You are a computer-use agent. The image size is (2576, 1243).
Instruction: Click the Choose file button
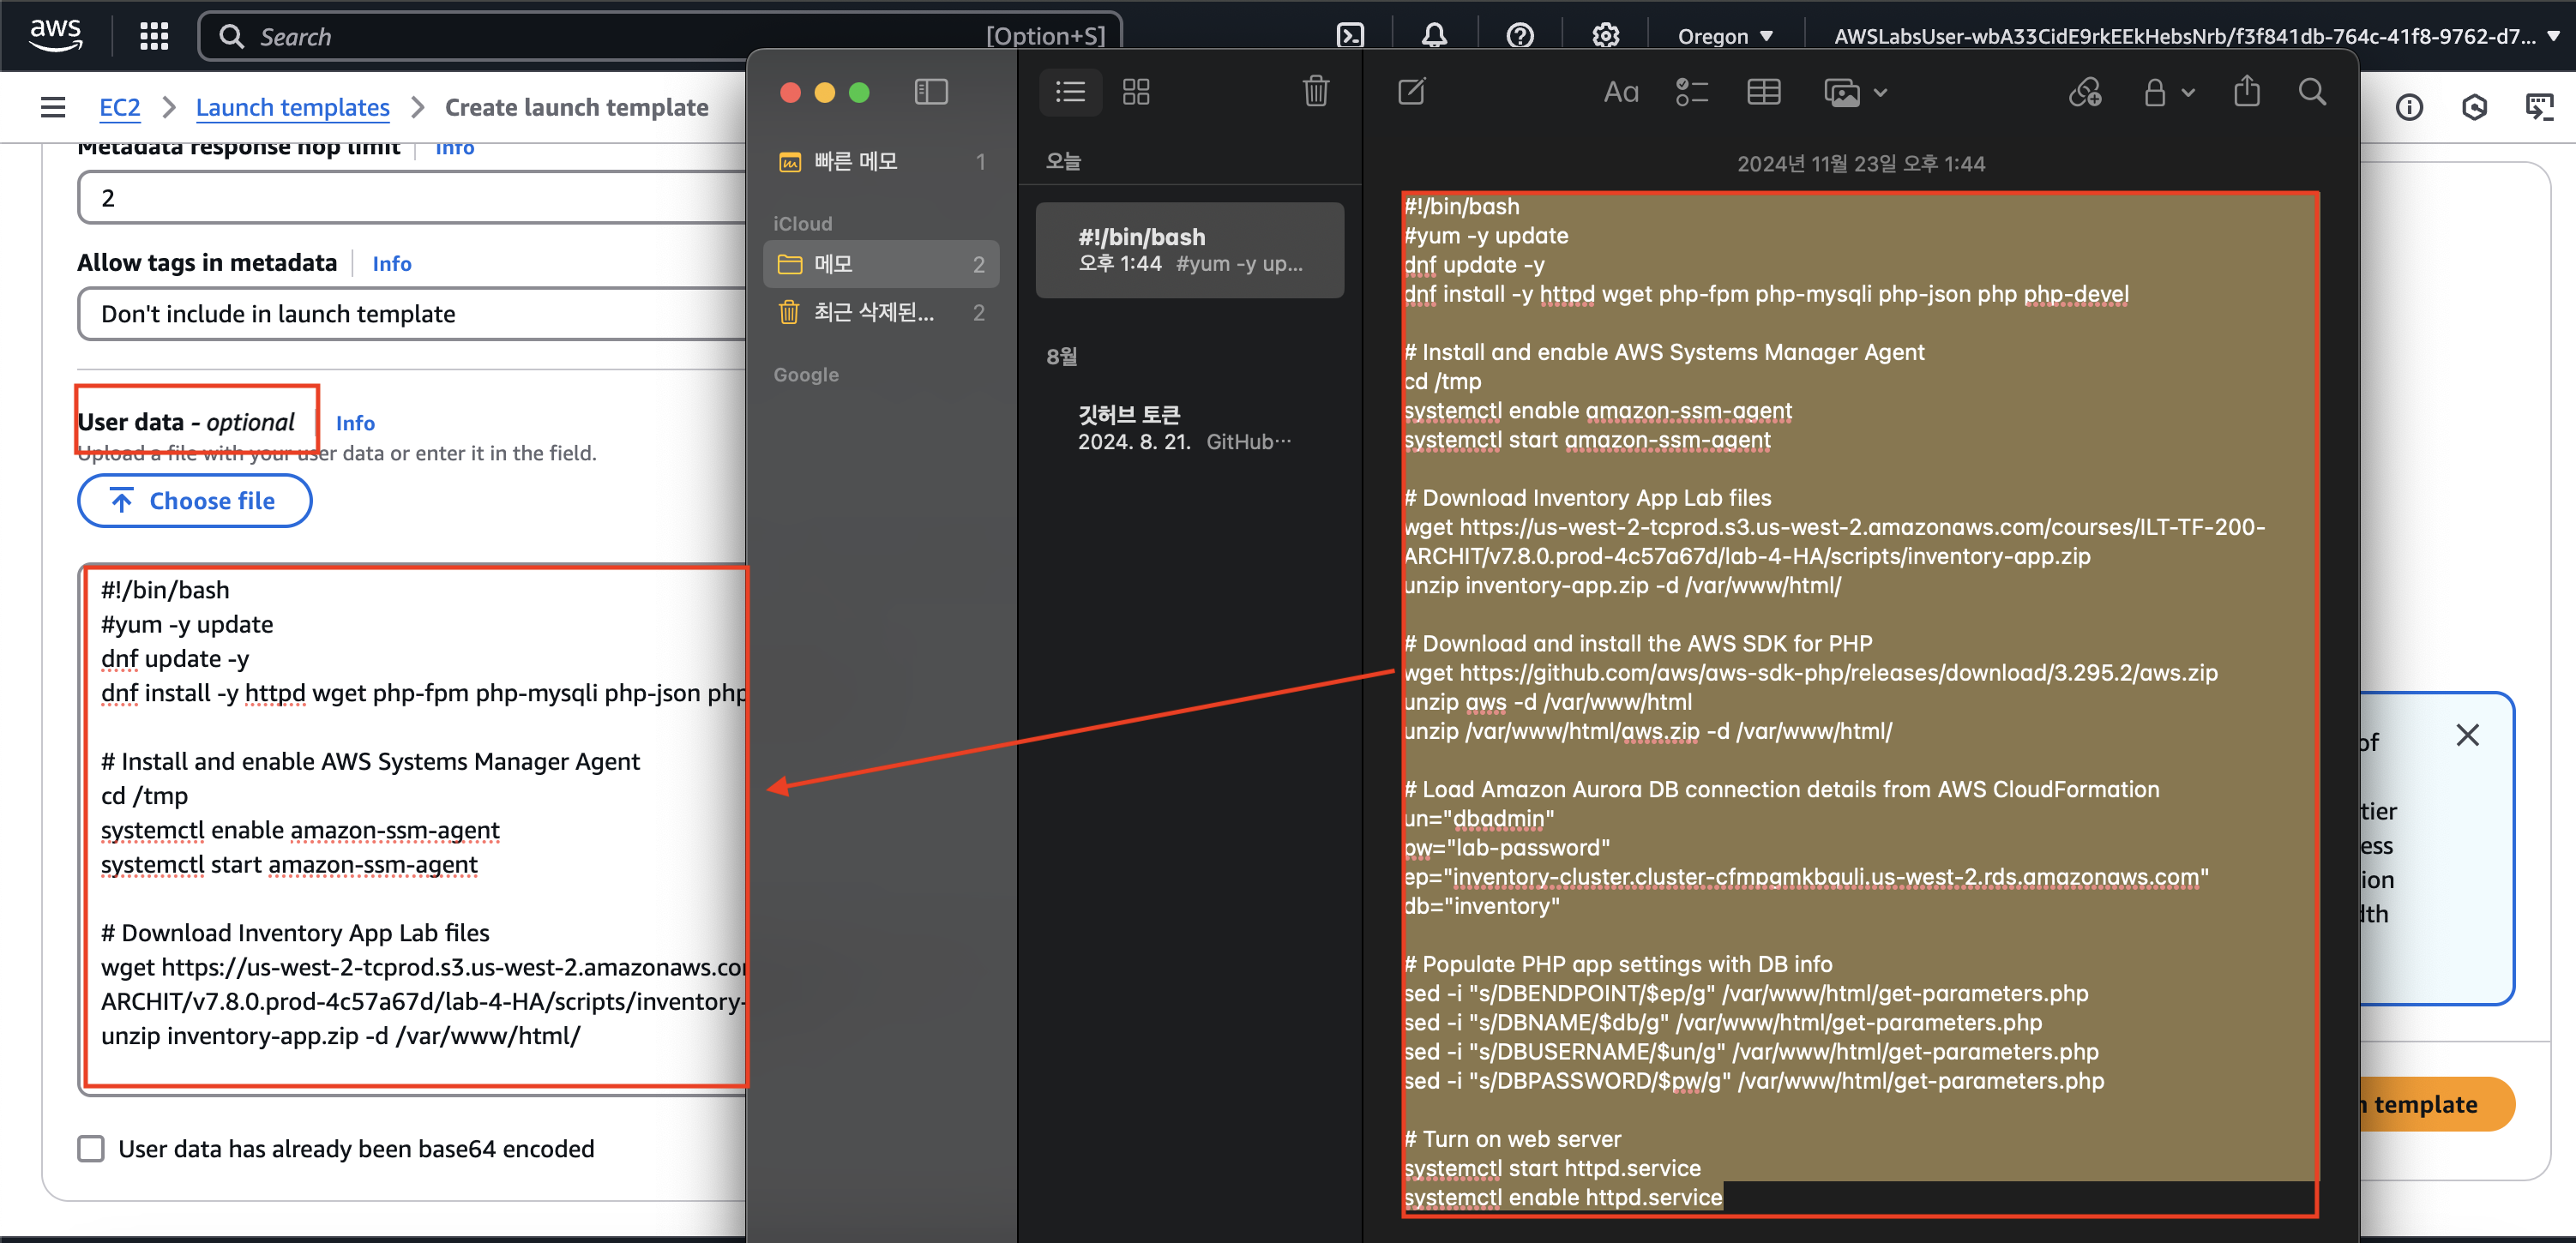tap(195, 501)
